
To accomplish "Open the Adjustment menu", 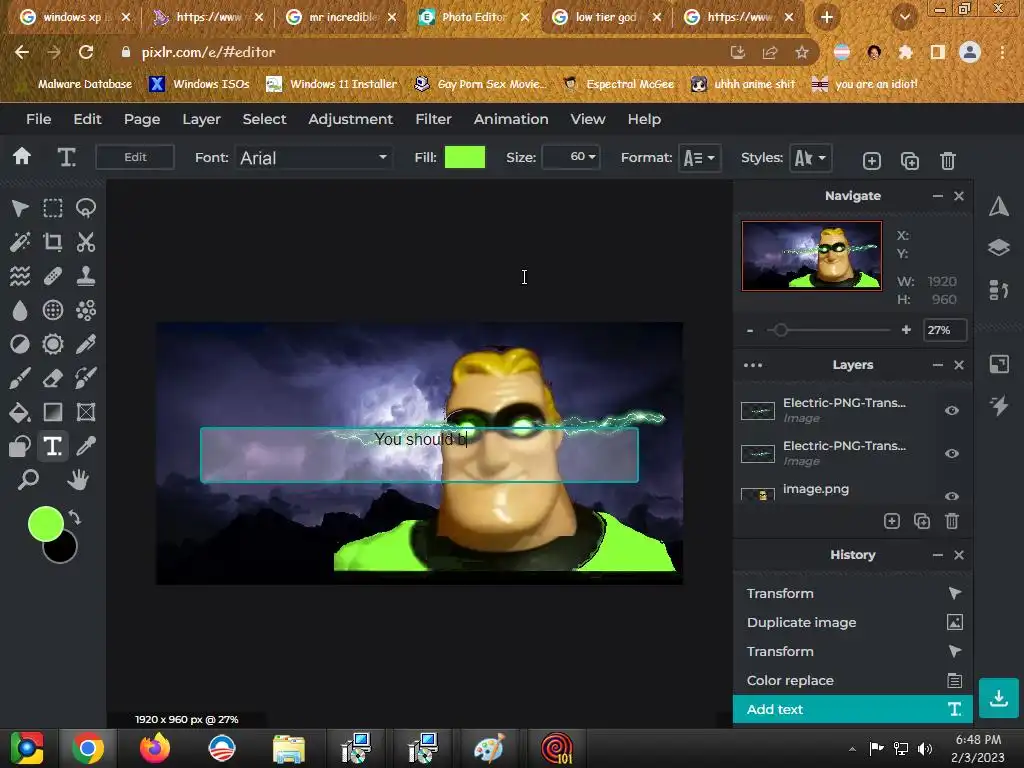I will [x=351, y=119].
